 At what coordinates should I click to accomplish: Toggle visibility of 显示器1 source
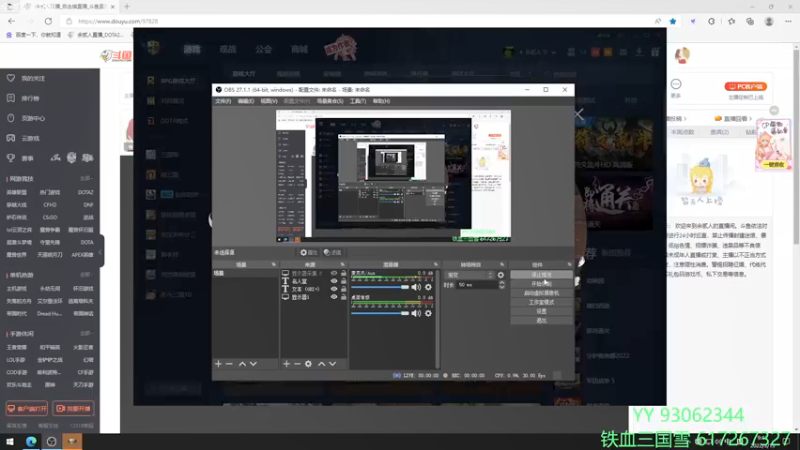pyautogui.click(x=334, y=297)
